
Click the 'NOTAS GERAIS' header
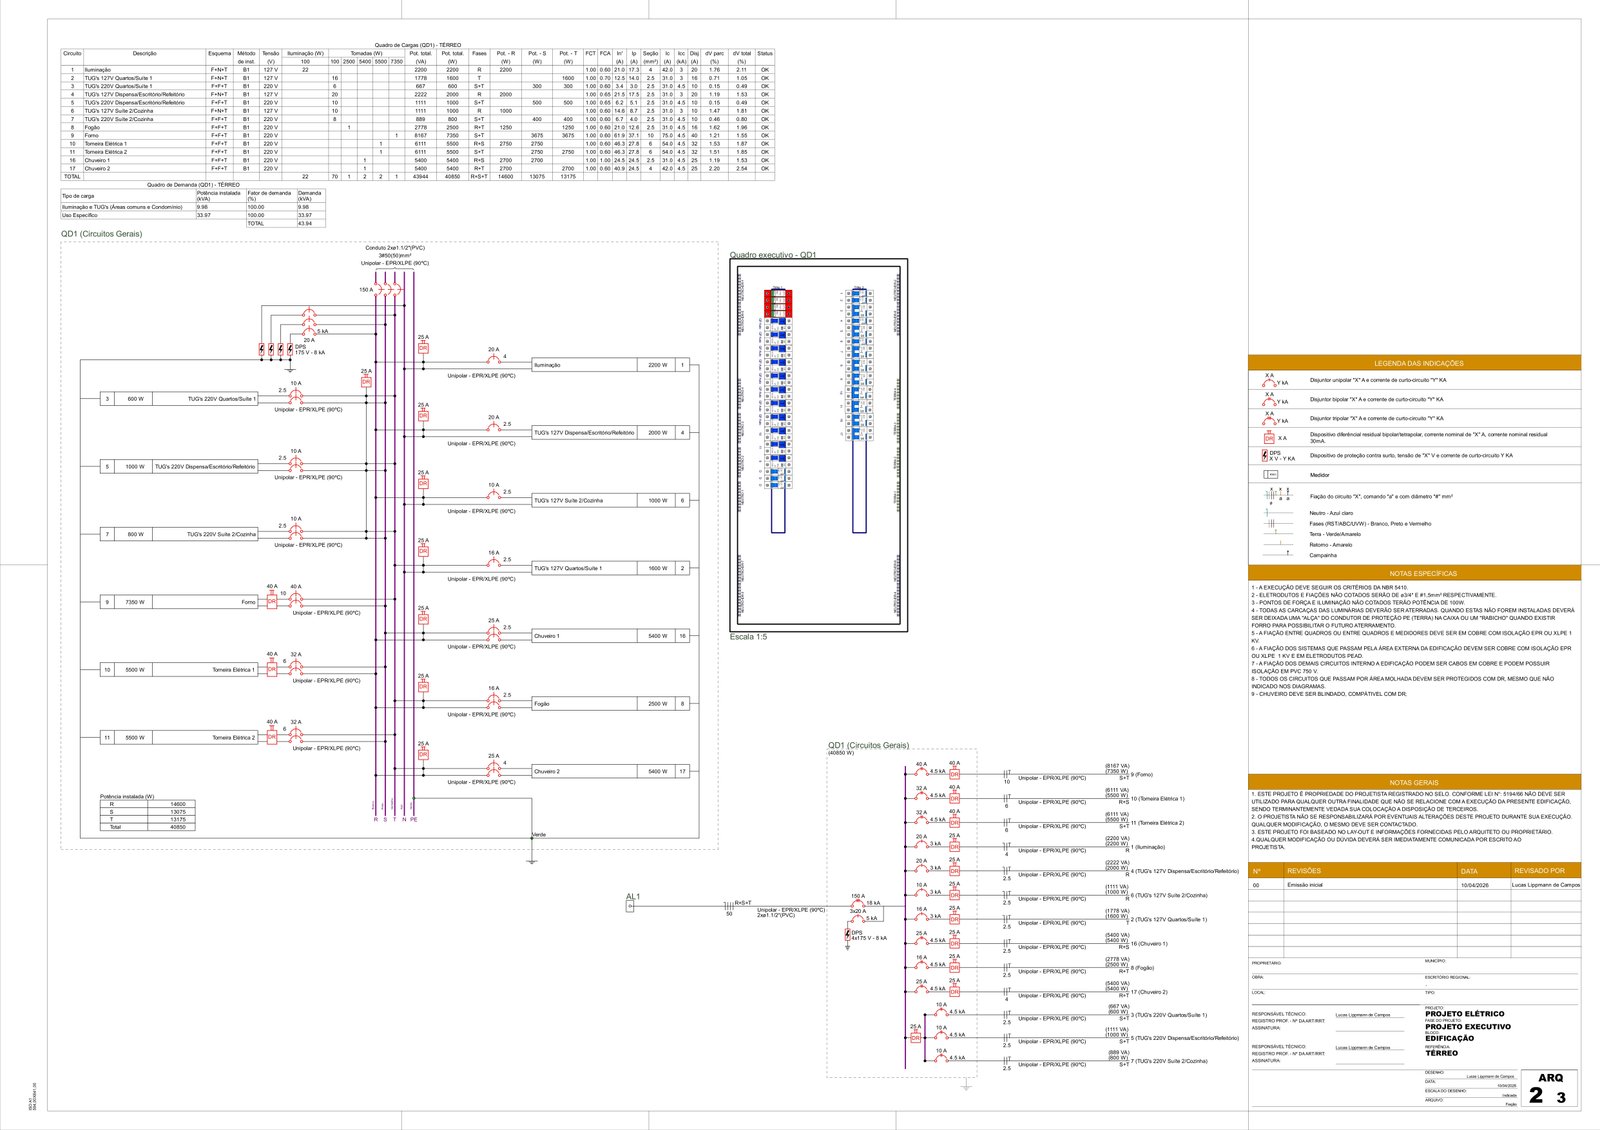coord(1414,783)
